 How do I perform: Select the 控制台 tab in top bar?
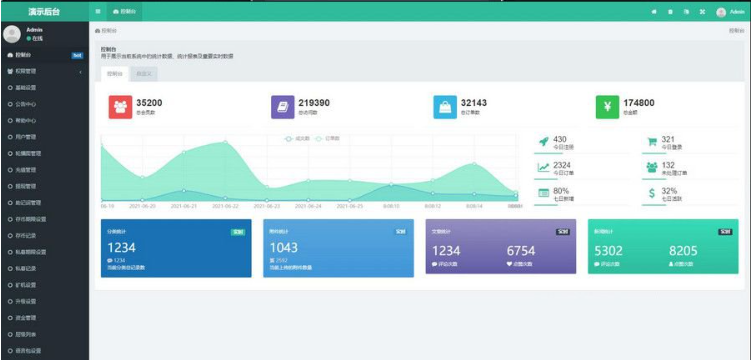[x=124, y=11]
